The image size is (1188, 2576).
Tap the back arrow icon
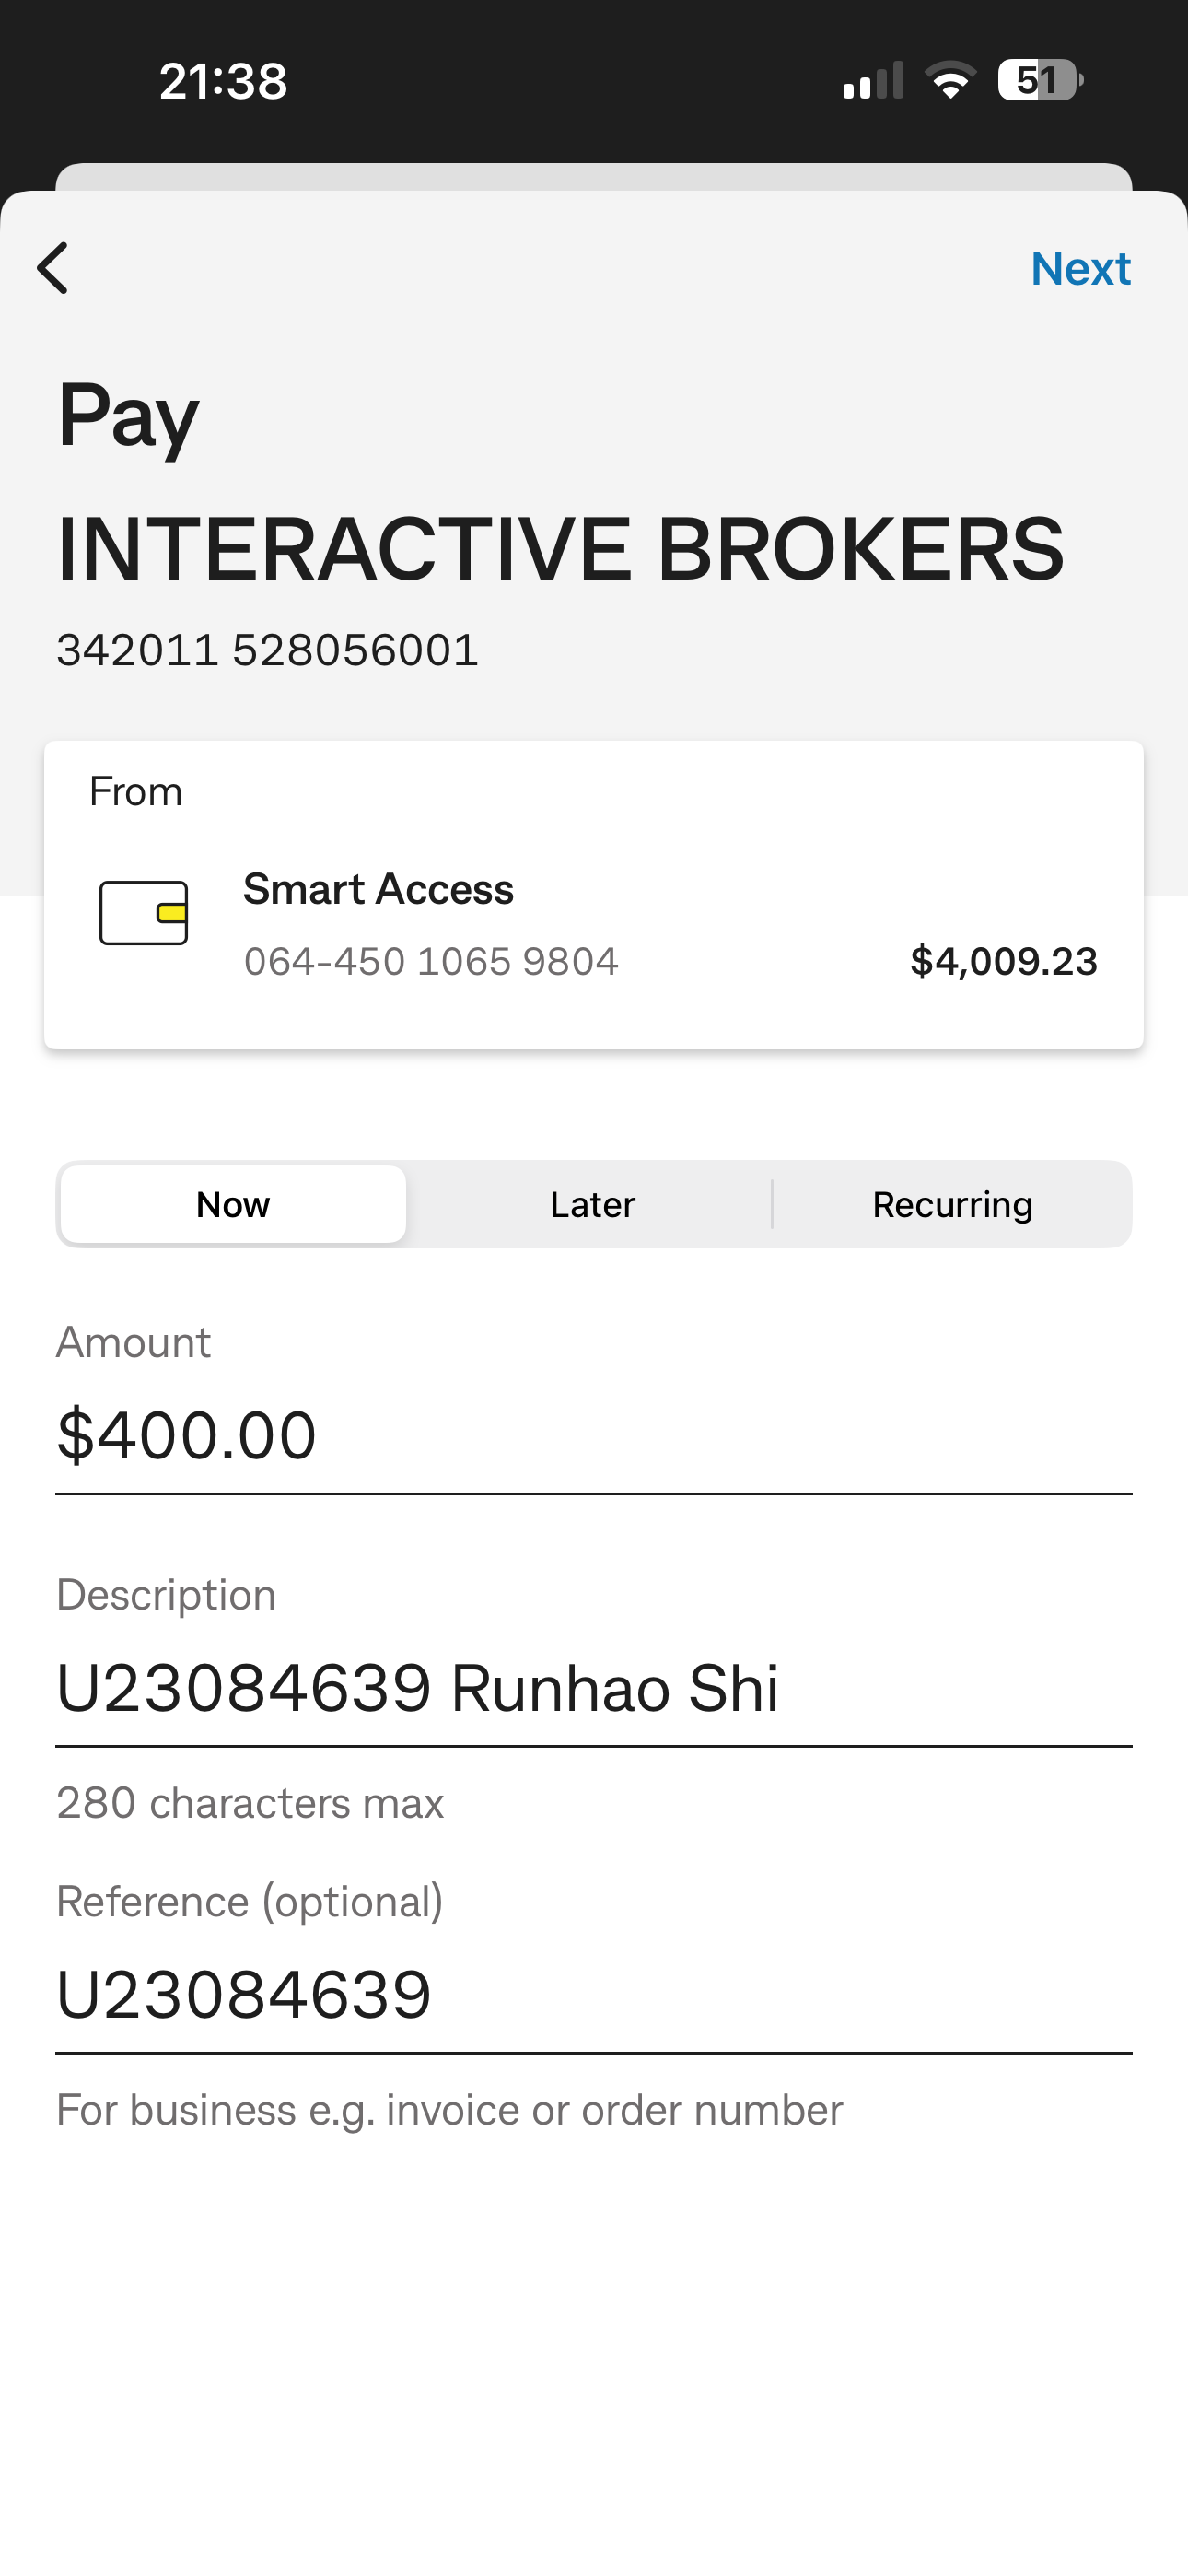click(53, 268)
